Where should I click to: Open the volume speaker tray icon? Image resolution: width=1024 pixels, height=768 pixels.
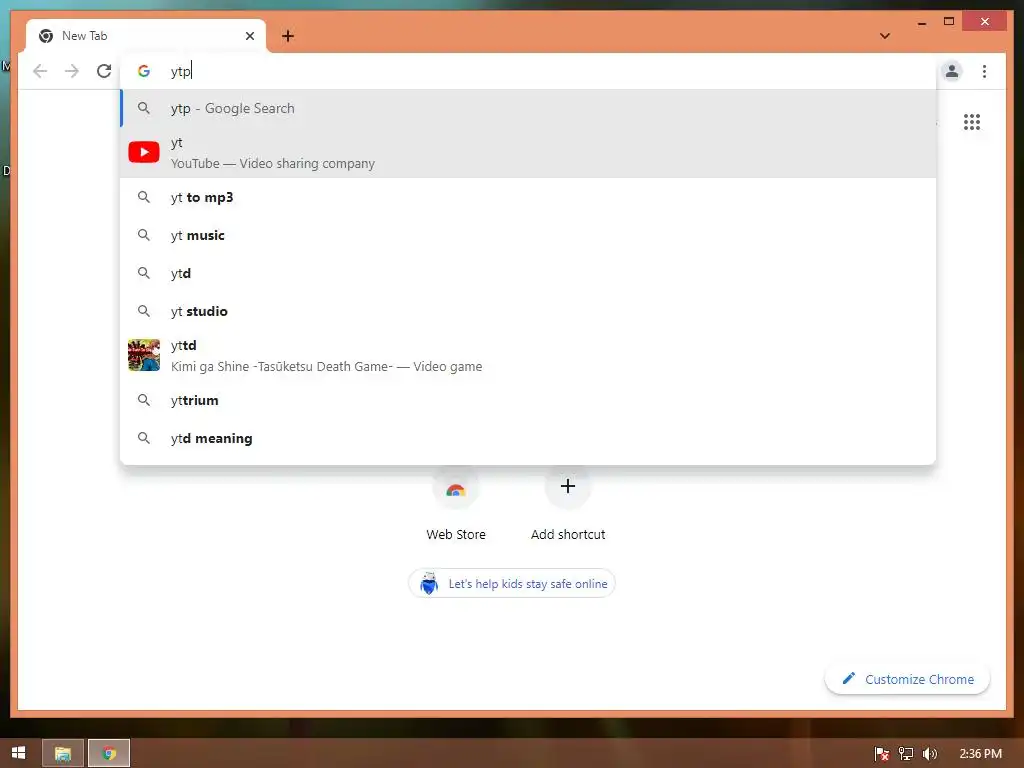click(929, 754)
